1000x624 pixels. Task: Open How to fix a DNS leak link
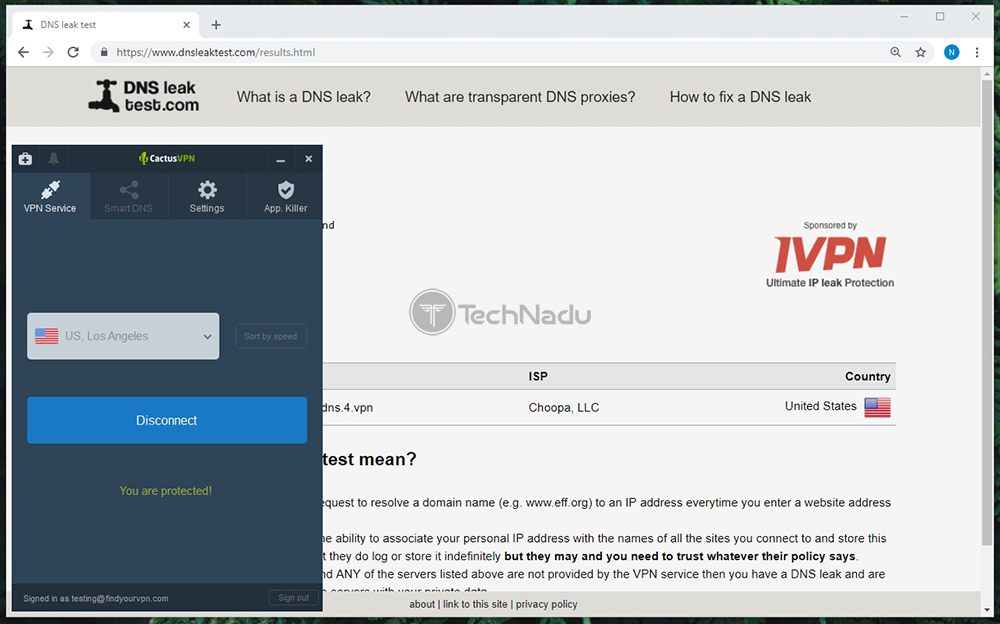740,97
